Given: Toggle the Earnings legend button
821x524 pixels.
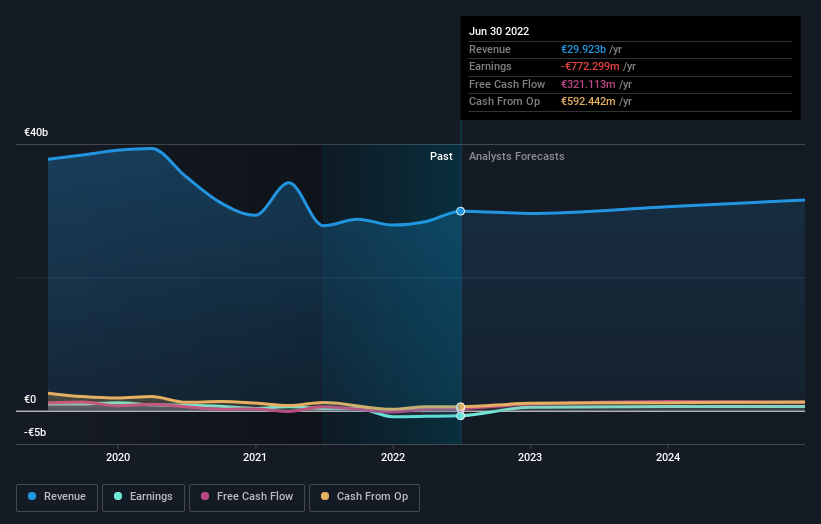Looking at the screenshot, I should 143,497.
